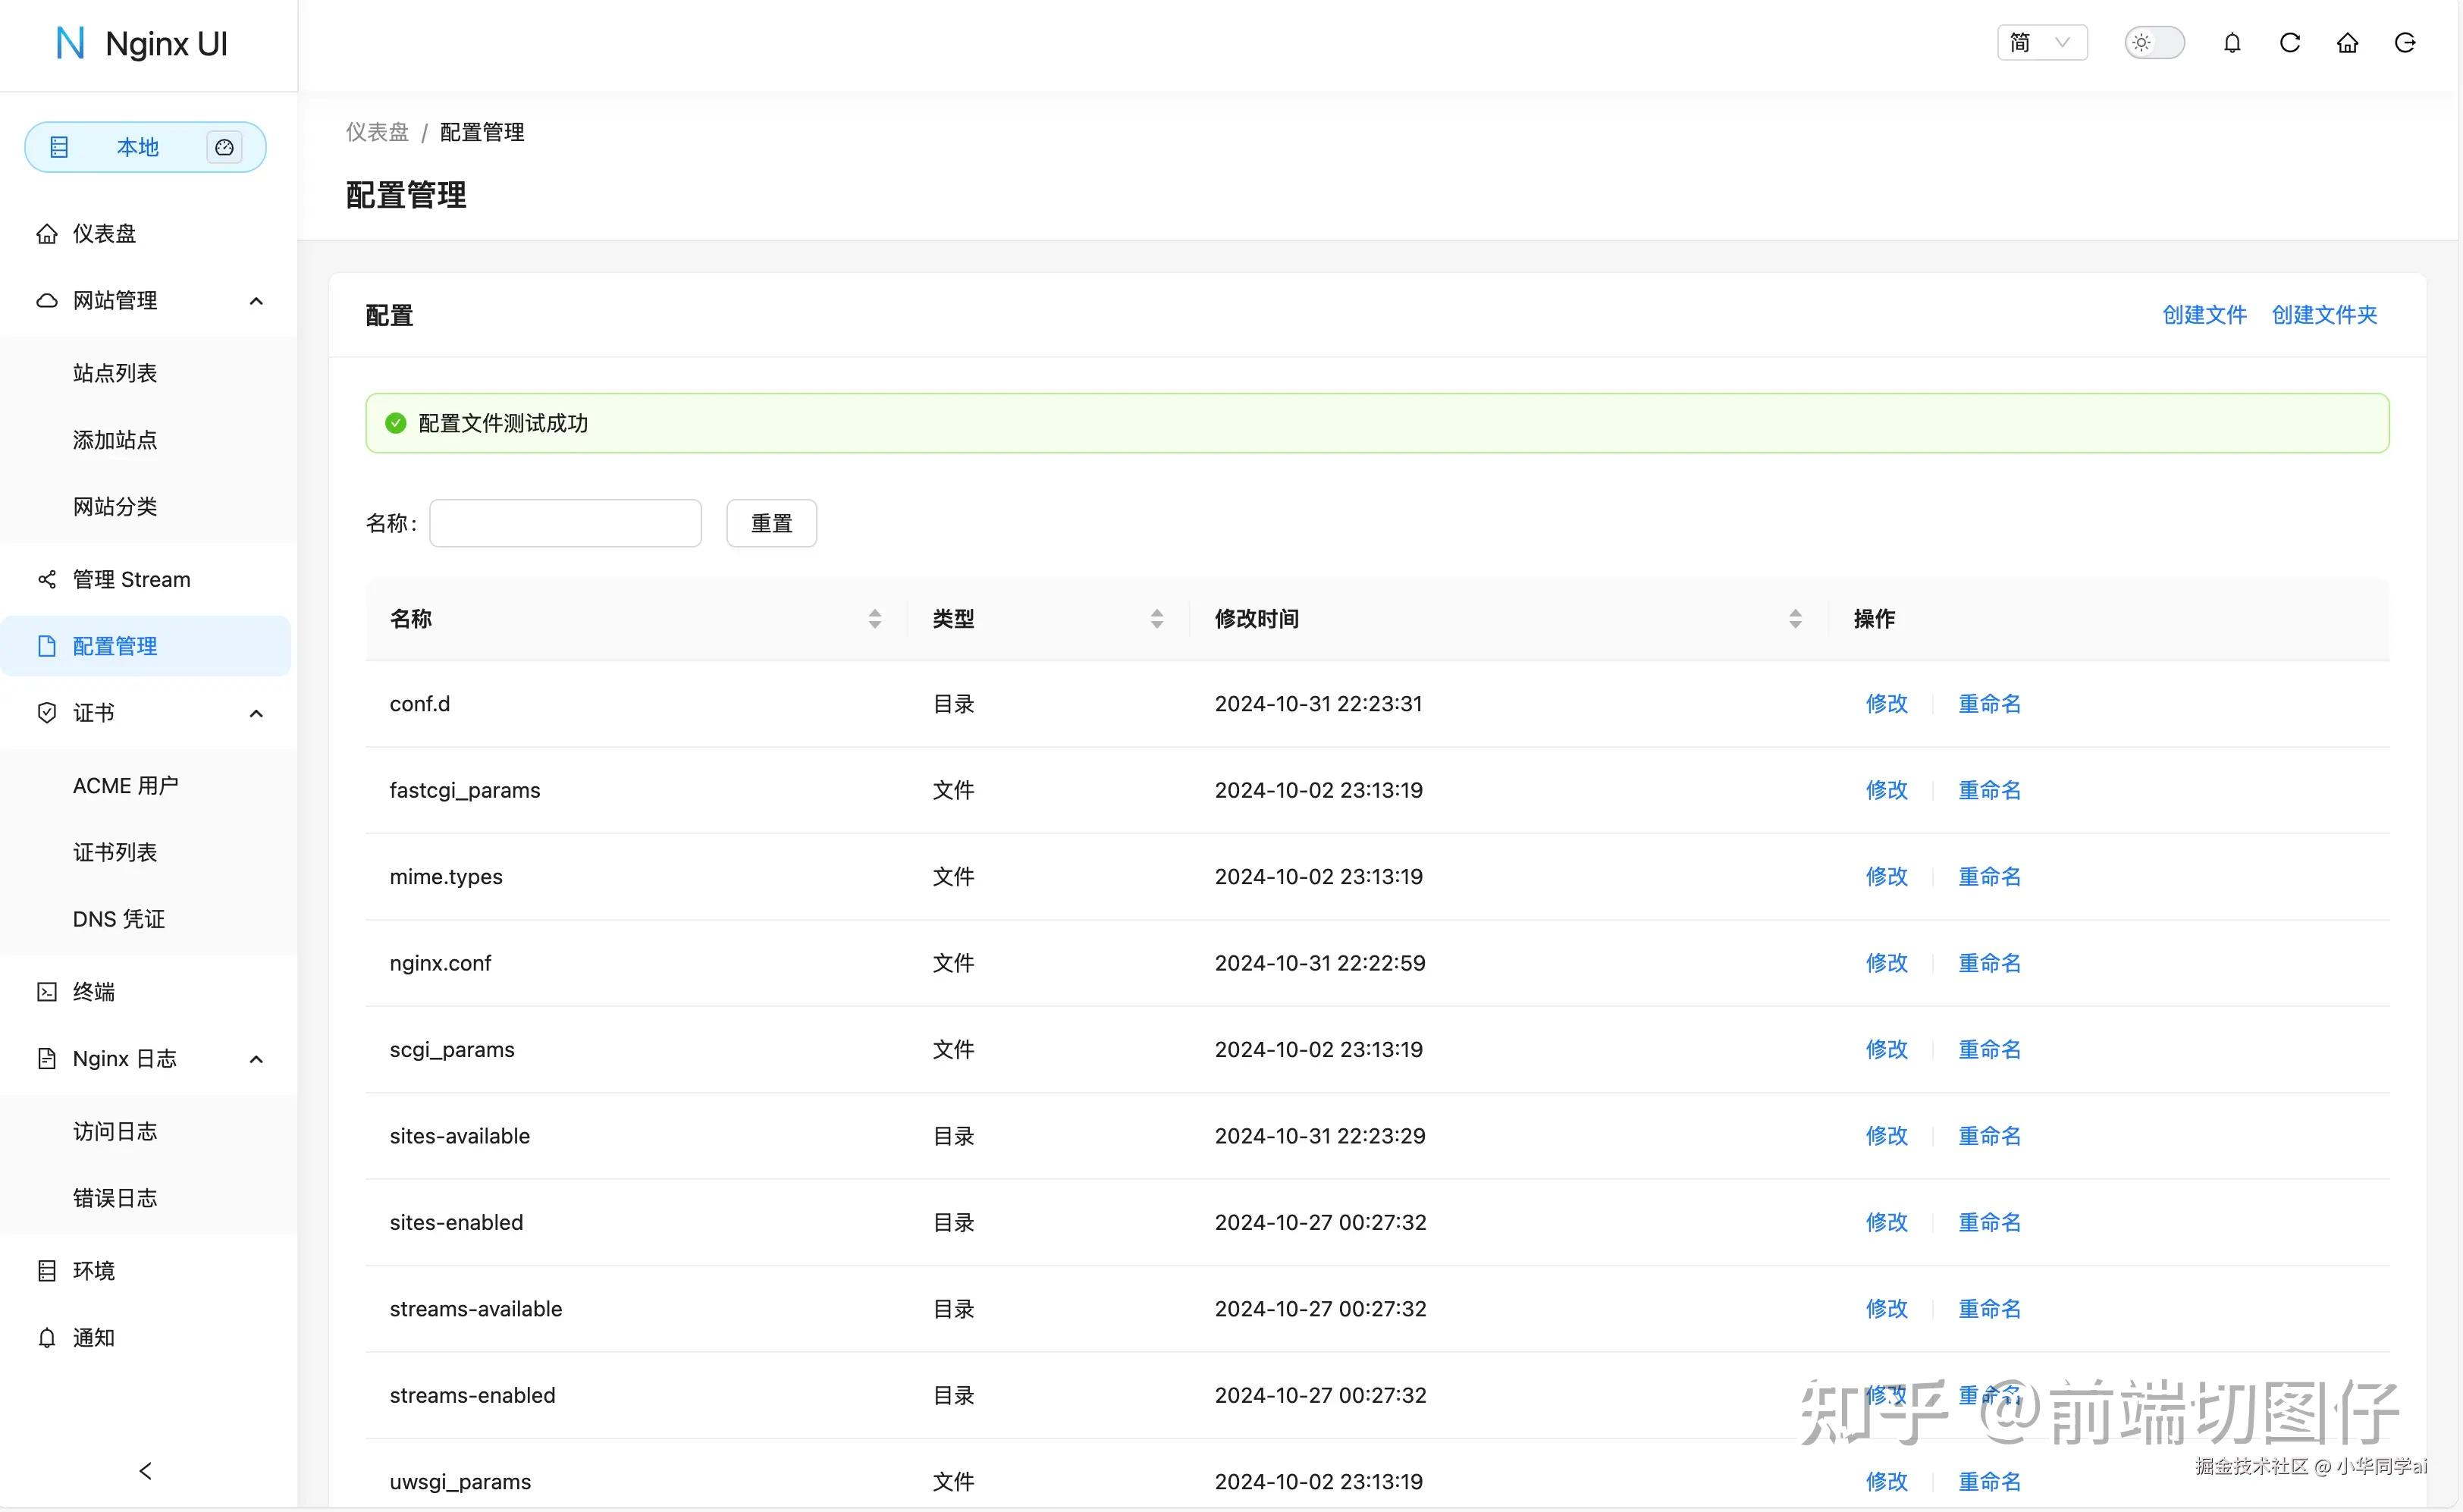Click the logout icon at top right
Screen dimensions: 2463x1512
click(2406, 42)
